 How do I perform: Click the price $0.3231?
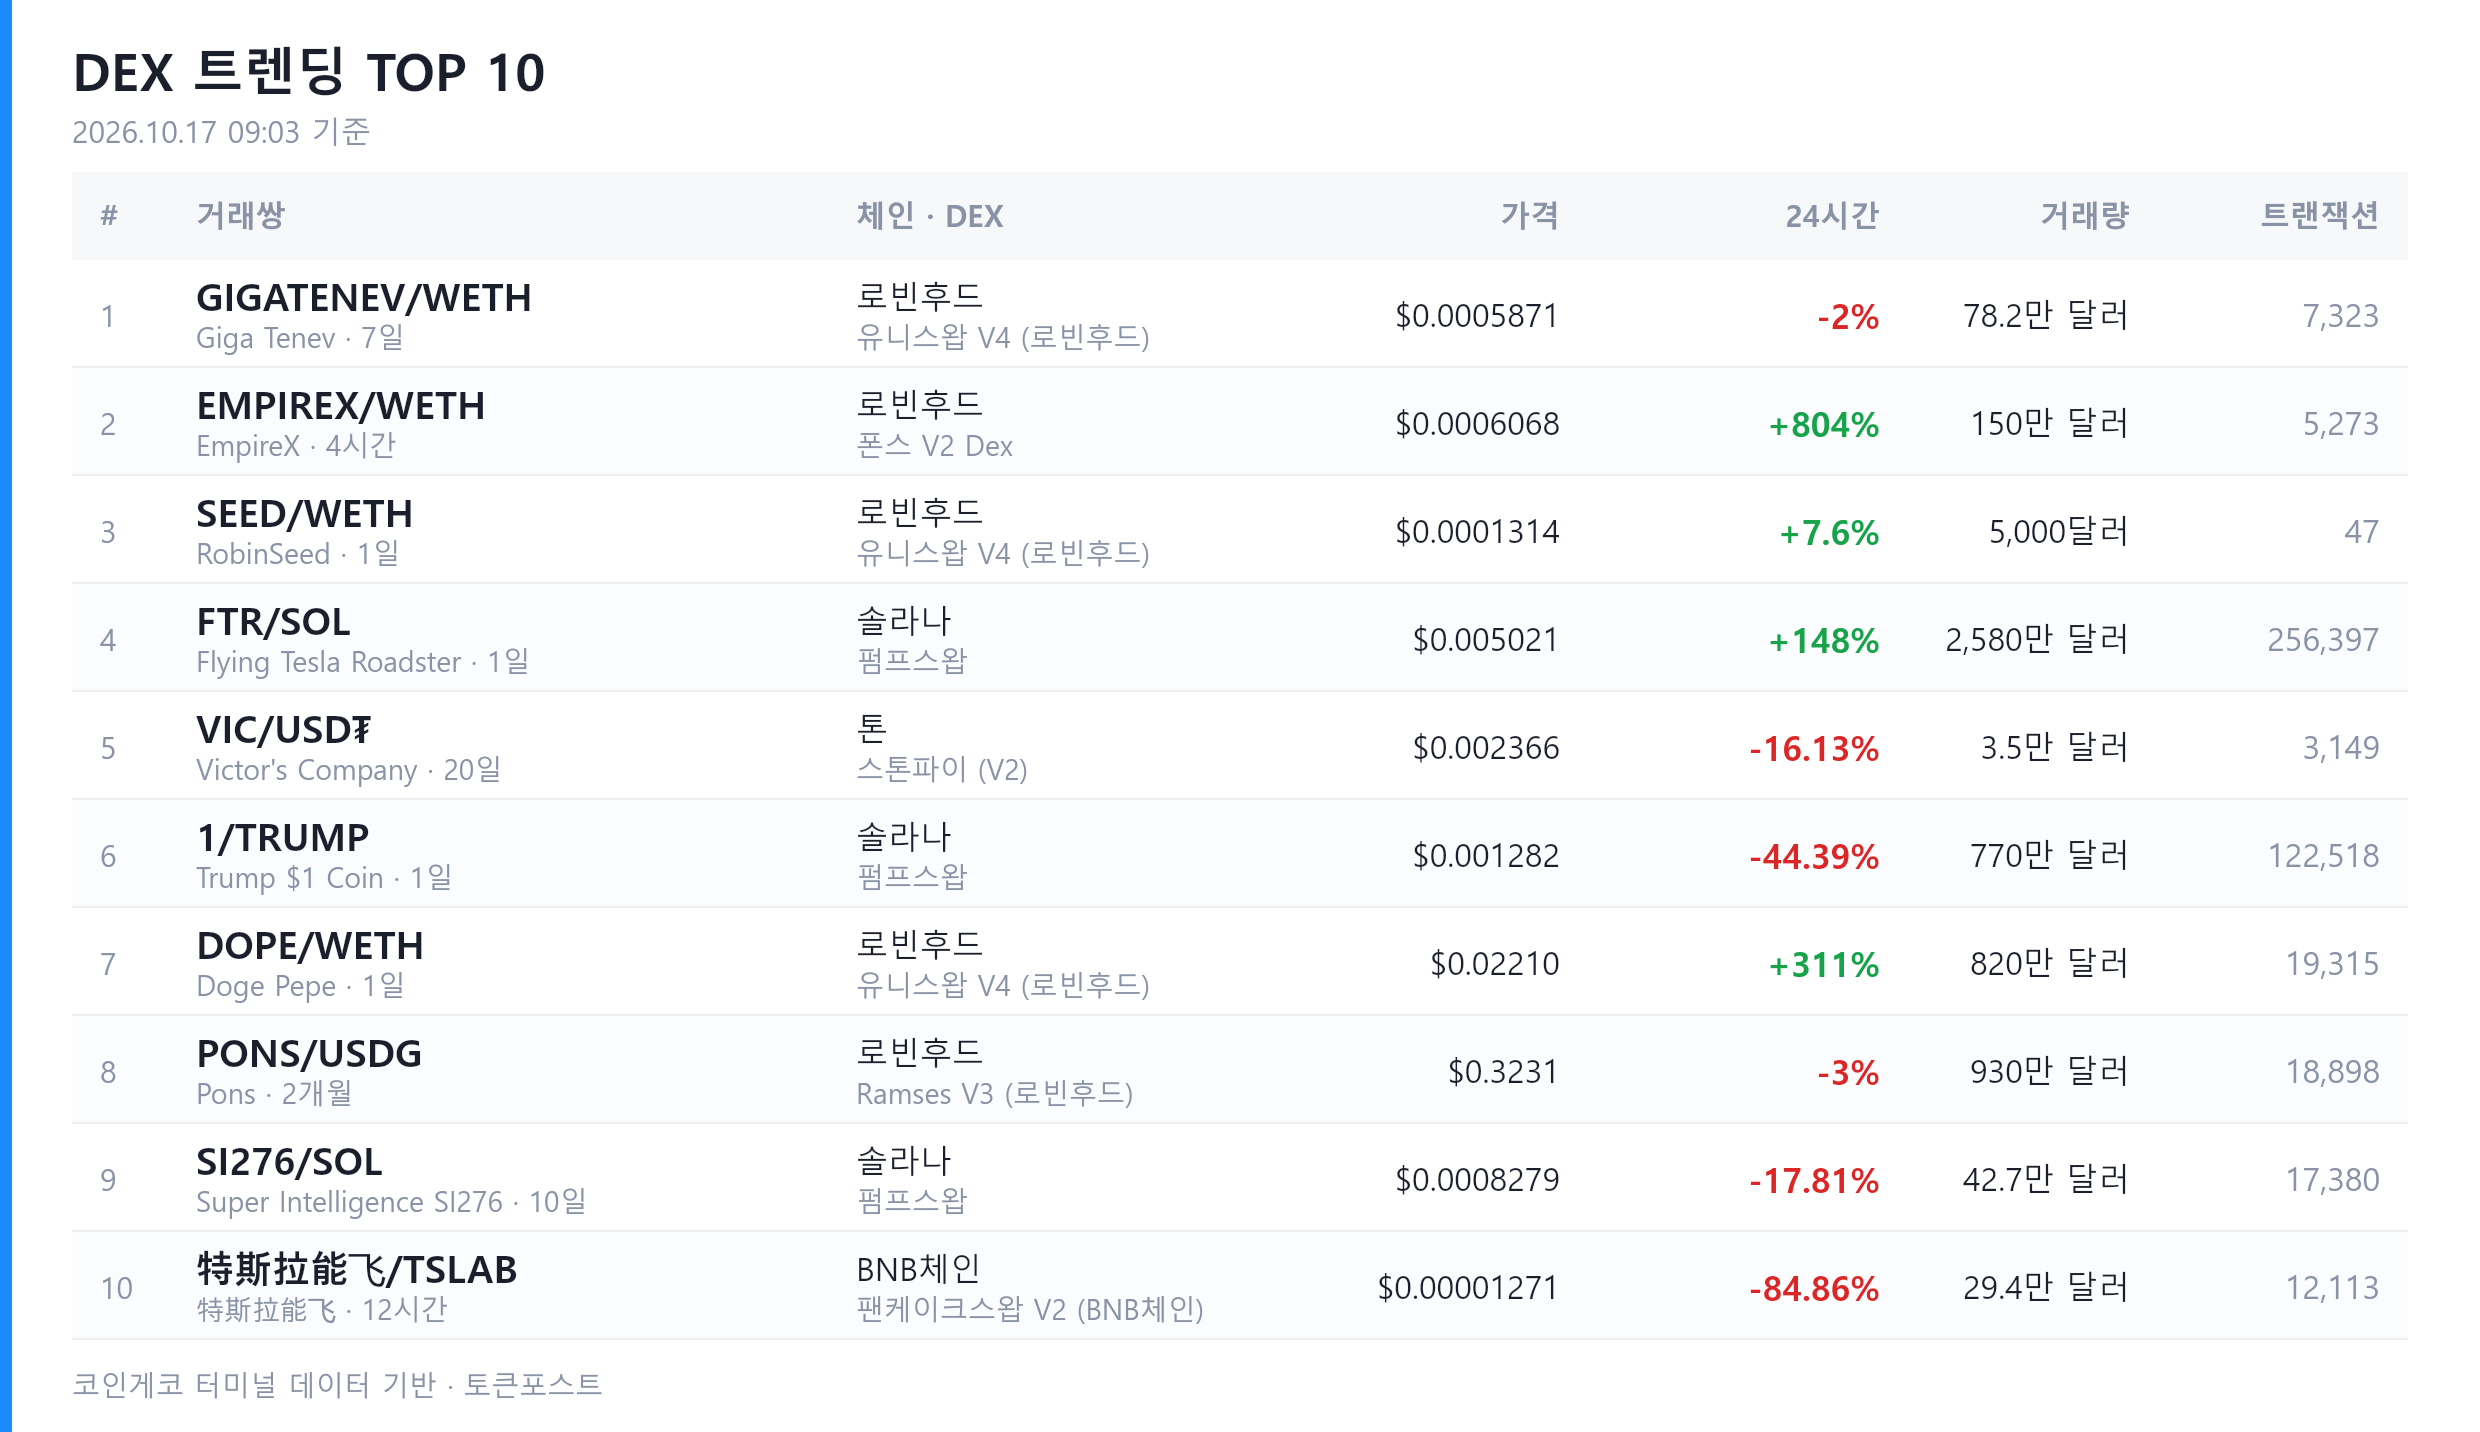tap(1503, 1072)
